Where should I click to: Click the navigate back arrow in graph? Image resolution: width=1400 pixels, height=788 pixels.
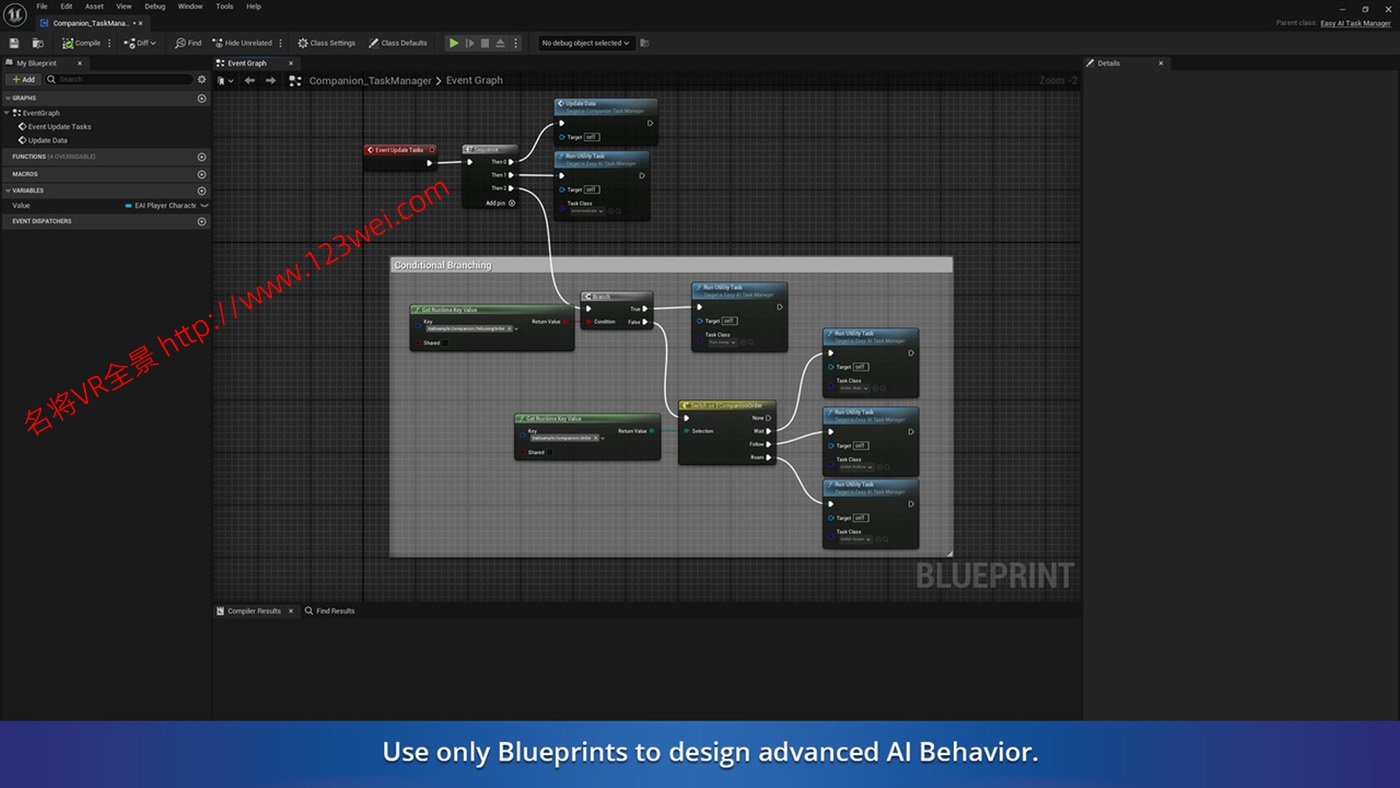point(250,80)
